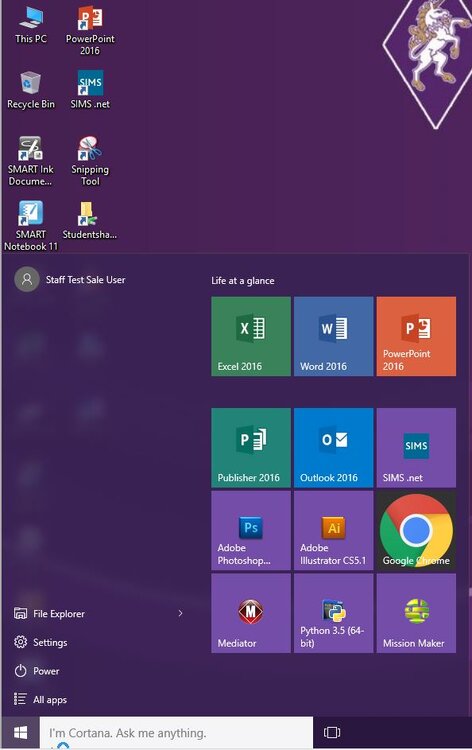Open Outlook 2016 tile

pos(334,448)
